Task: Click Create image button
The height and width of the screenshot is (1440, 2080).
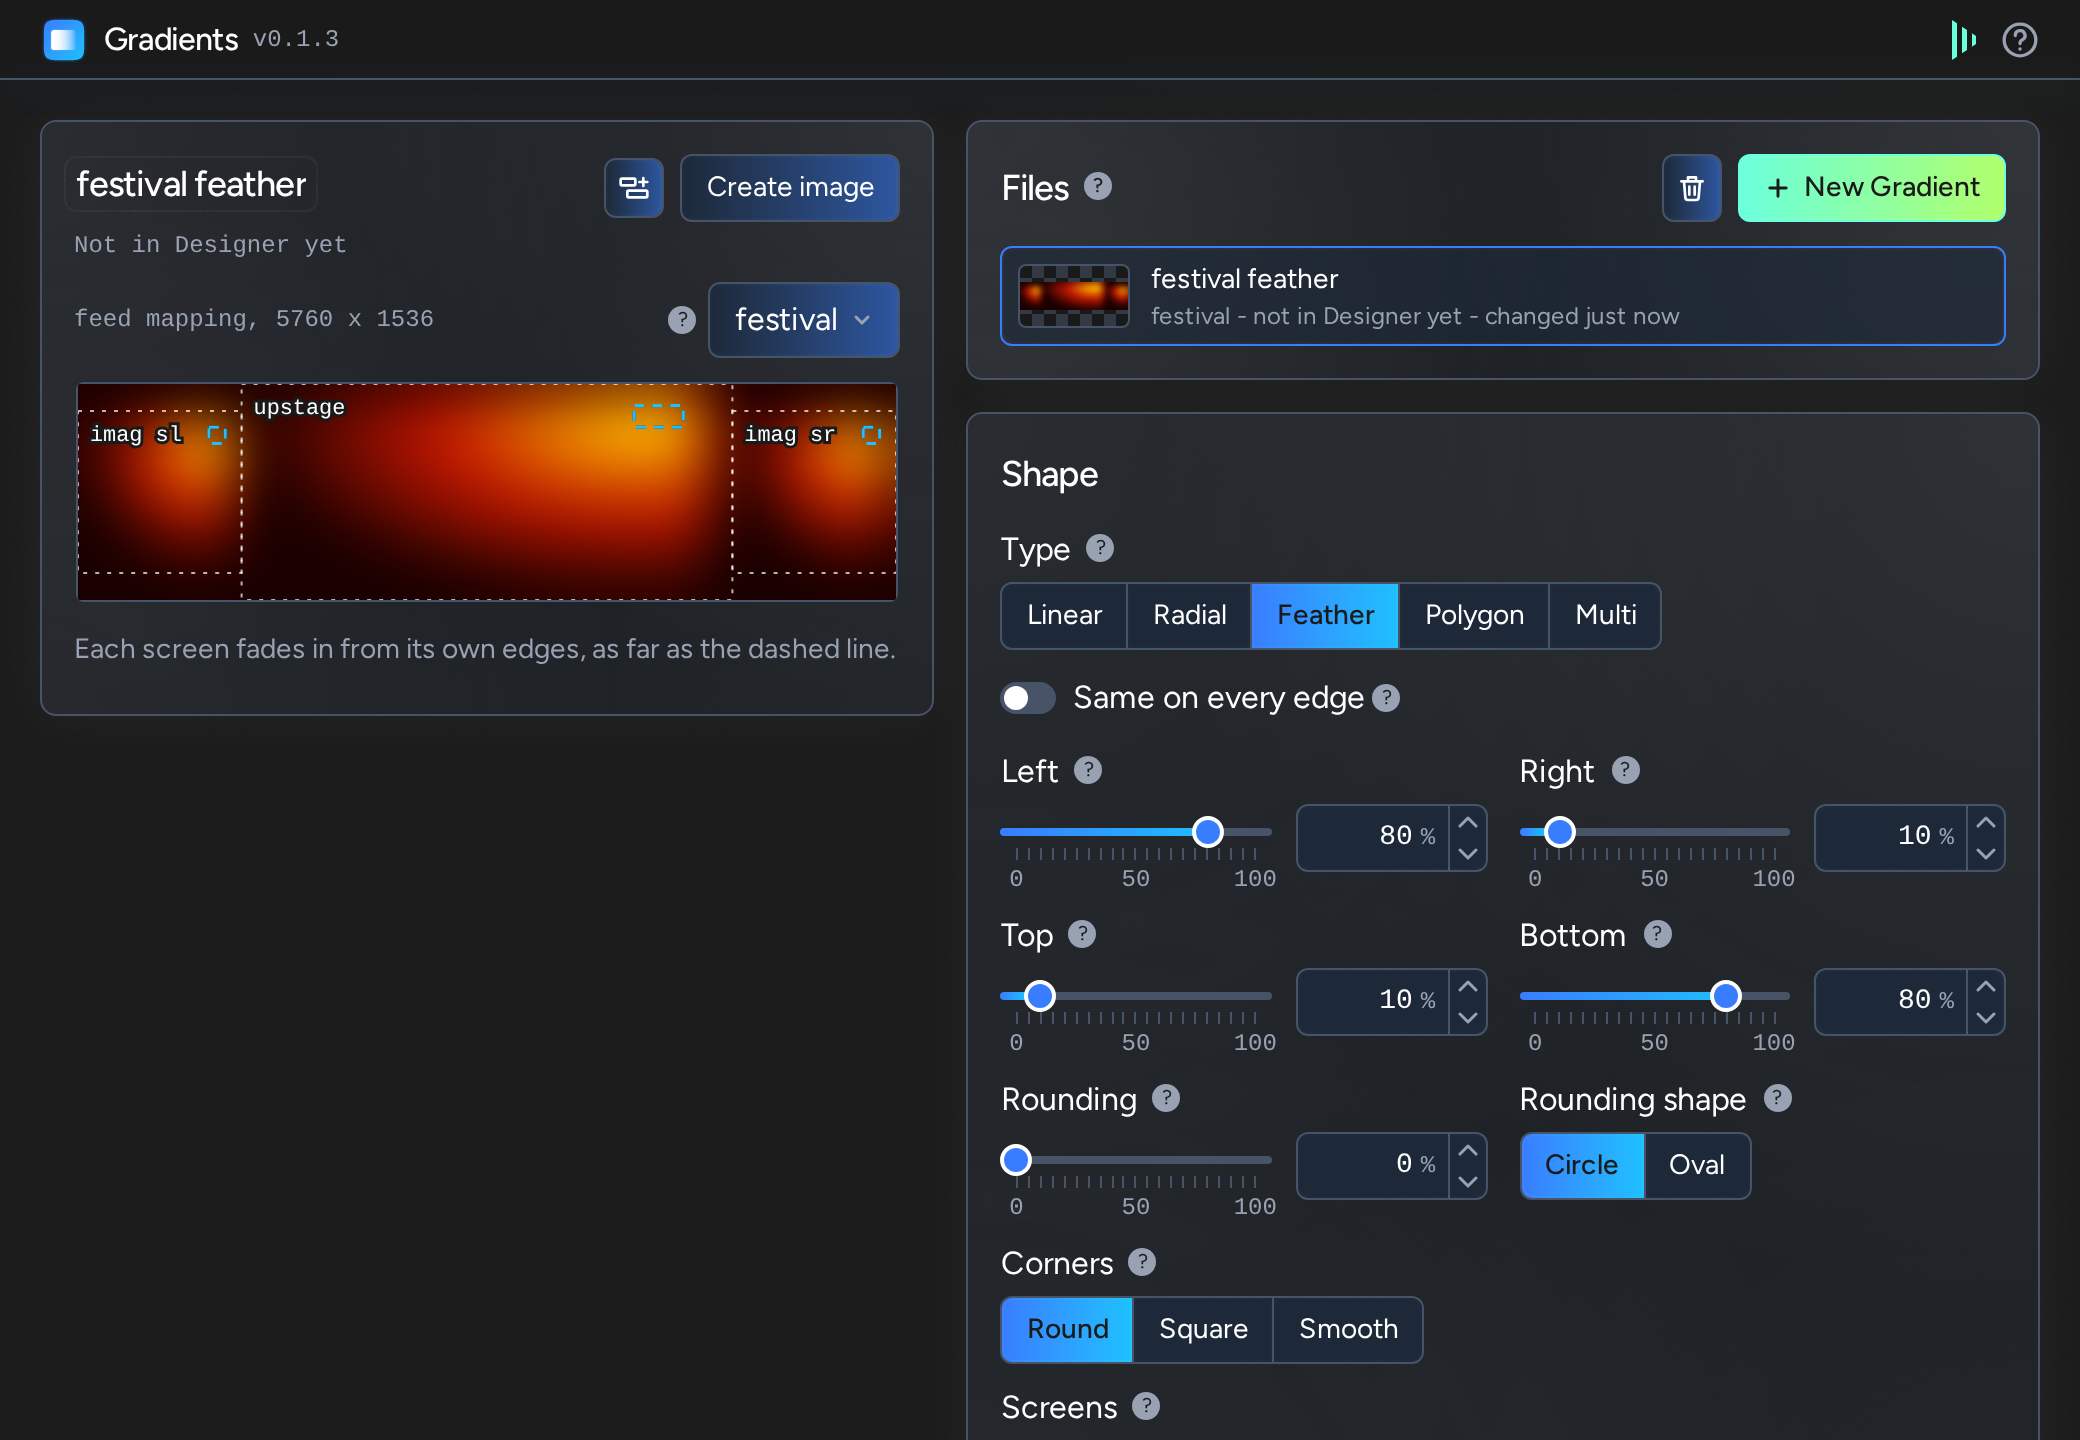Action: click(790, 188)
